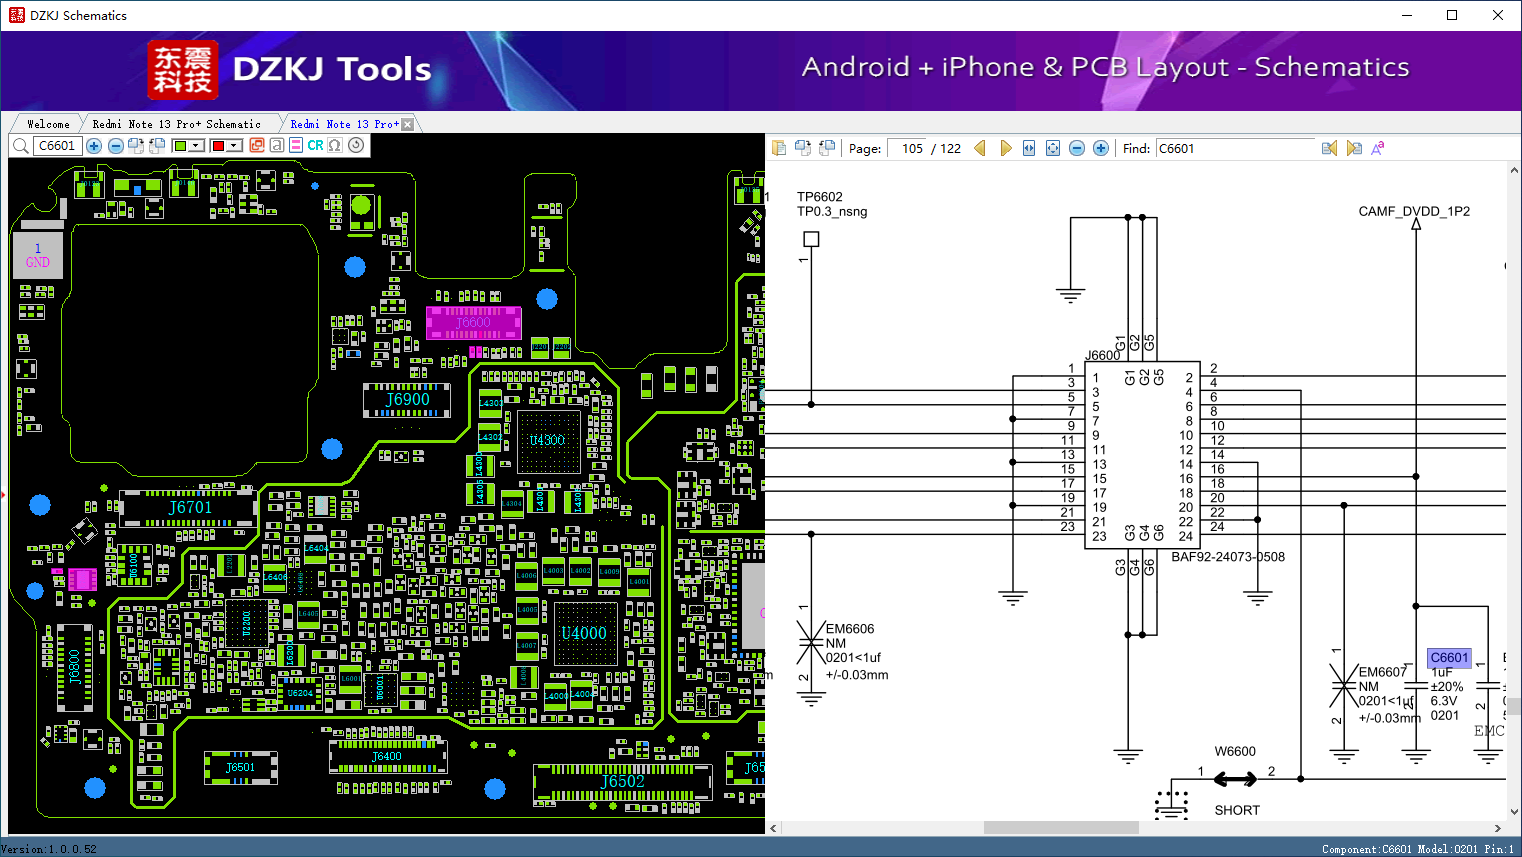Click the orange overlapping-squares icon in PCB toolbar
Viewport: 1522px width, 857px height.
[257, 145]
